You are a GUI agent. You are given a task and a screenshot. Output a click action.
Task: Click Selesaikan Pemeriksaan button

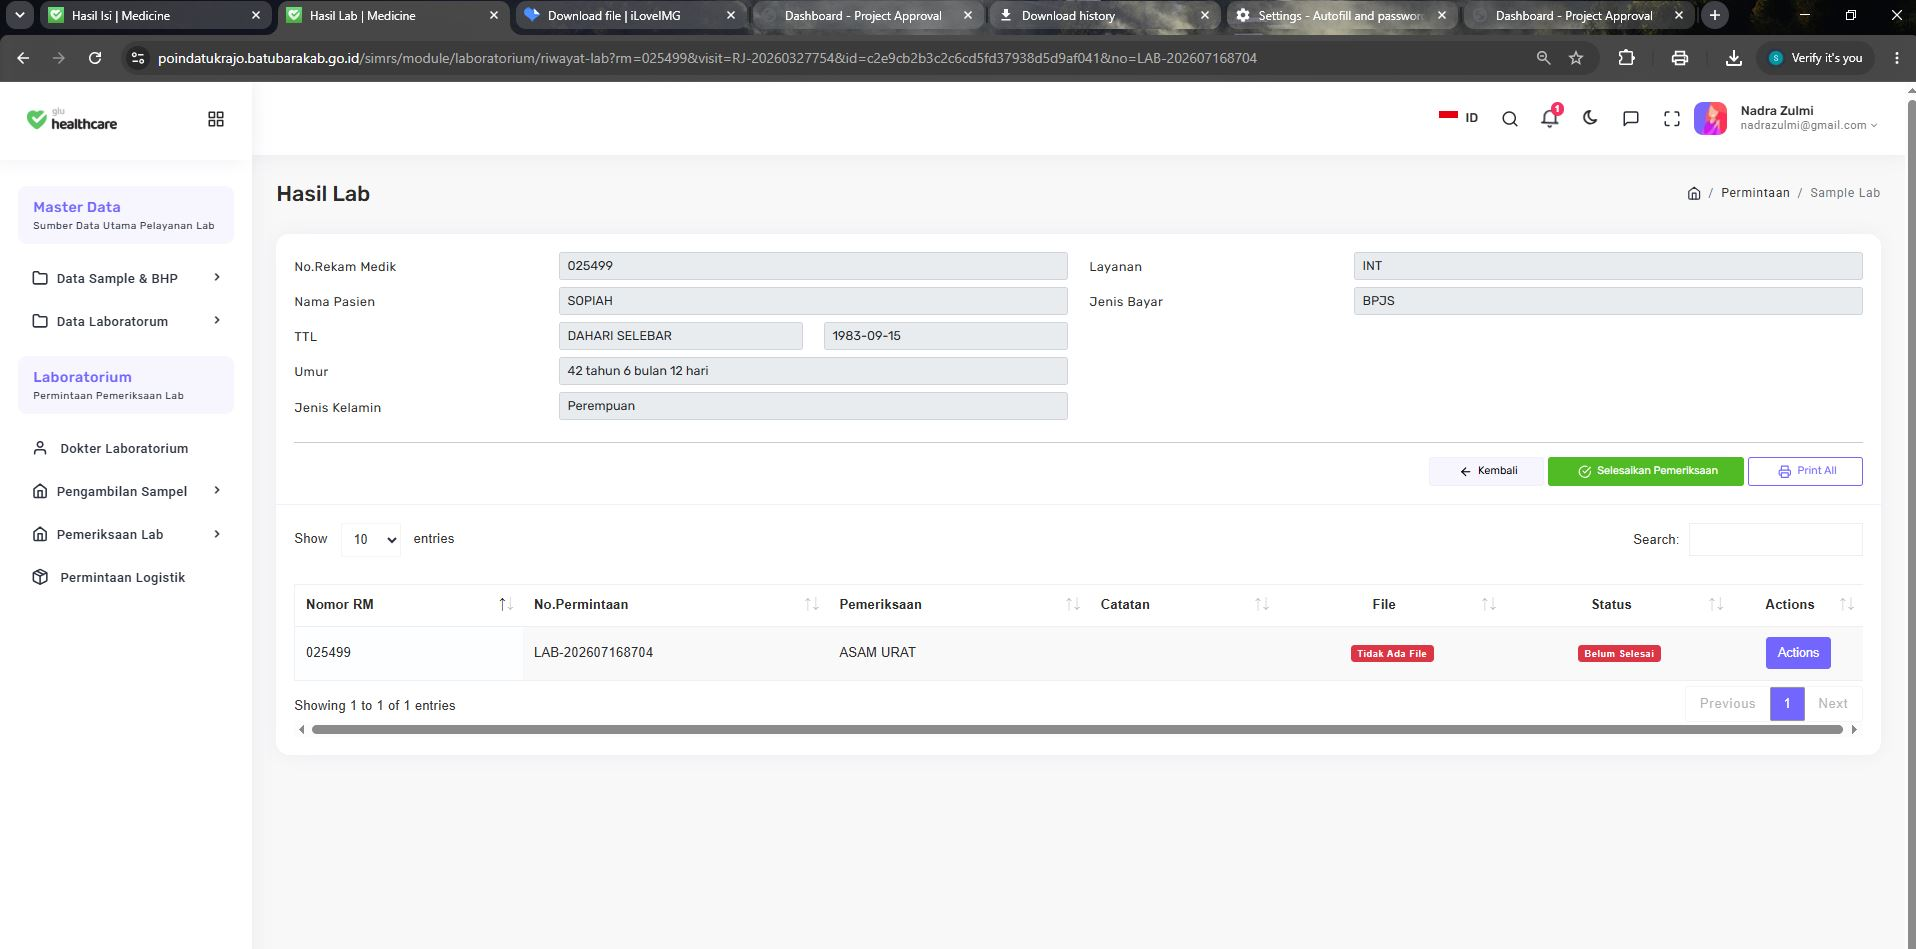[x=1645, y=471]
